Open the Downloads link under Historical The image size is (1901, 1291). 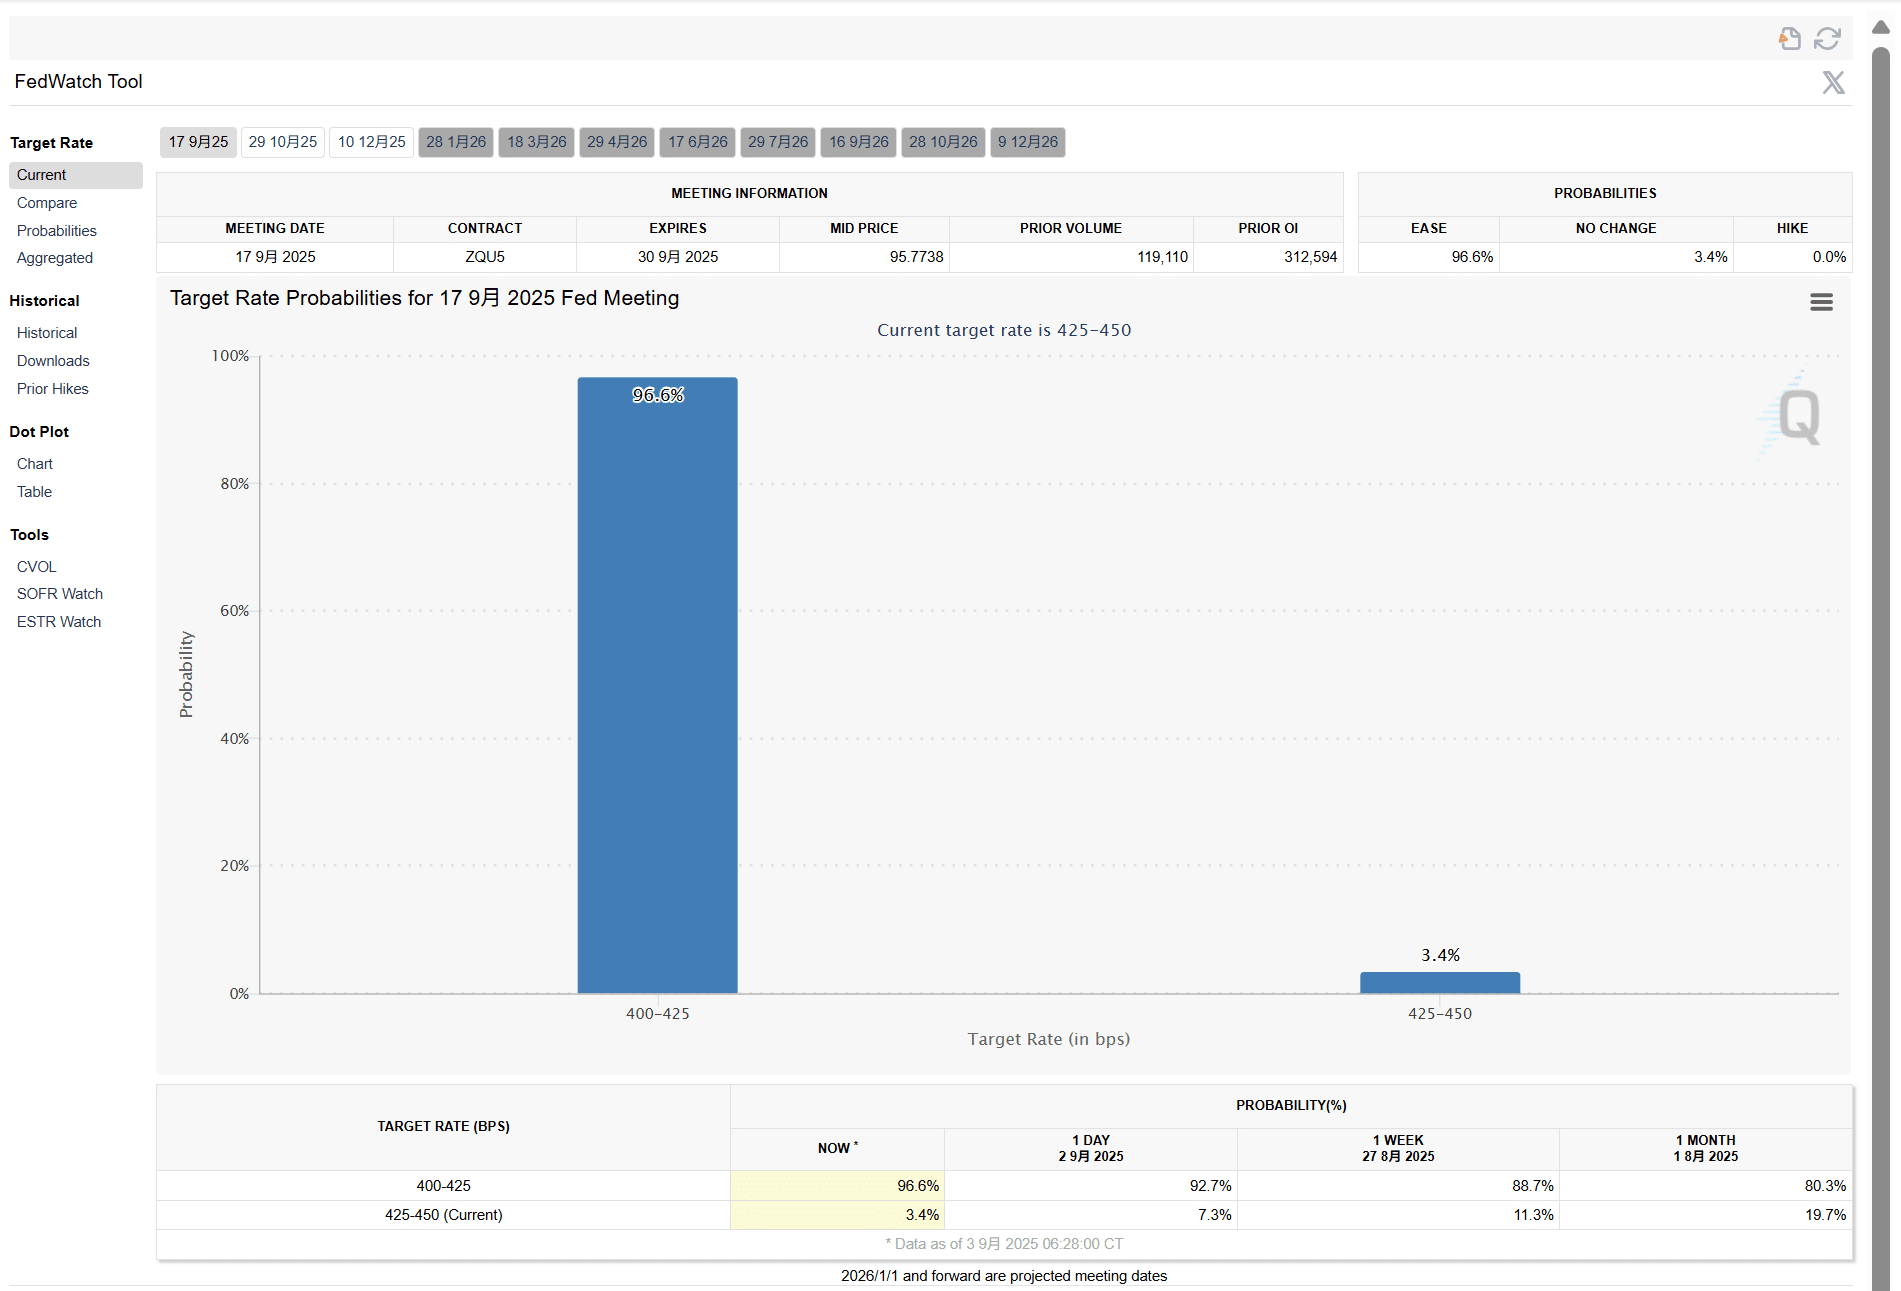coord(53,361)
